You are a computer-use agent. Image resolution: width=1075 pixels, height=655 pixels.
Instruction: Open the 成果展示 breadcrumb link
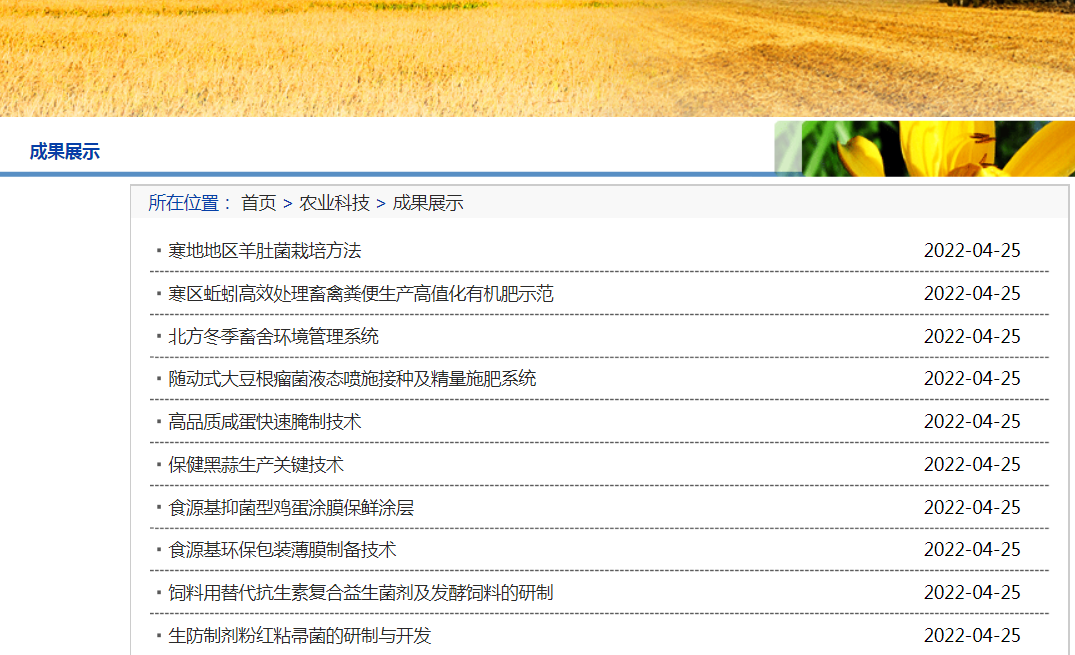pos(428,203)
